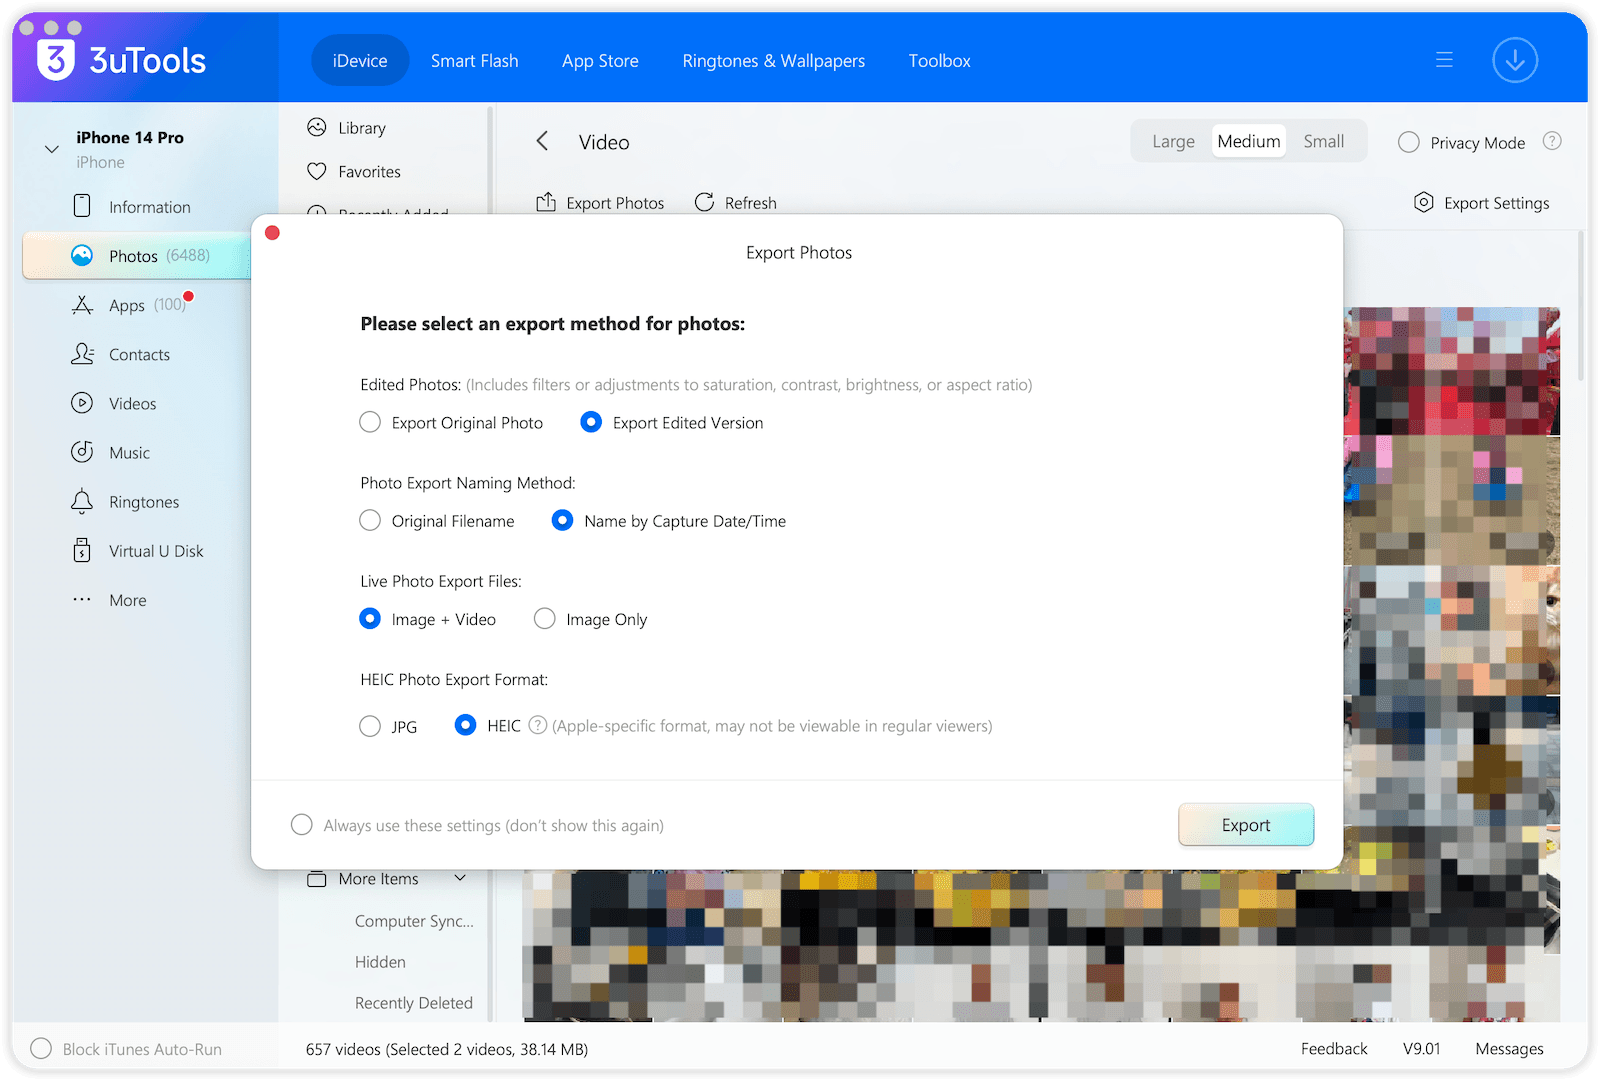Screen dimensions: 1600x1081
Task: Click the HEIC help question mark icon
Action: [x=538, y=725]
